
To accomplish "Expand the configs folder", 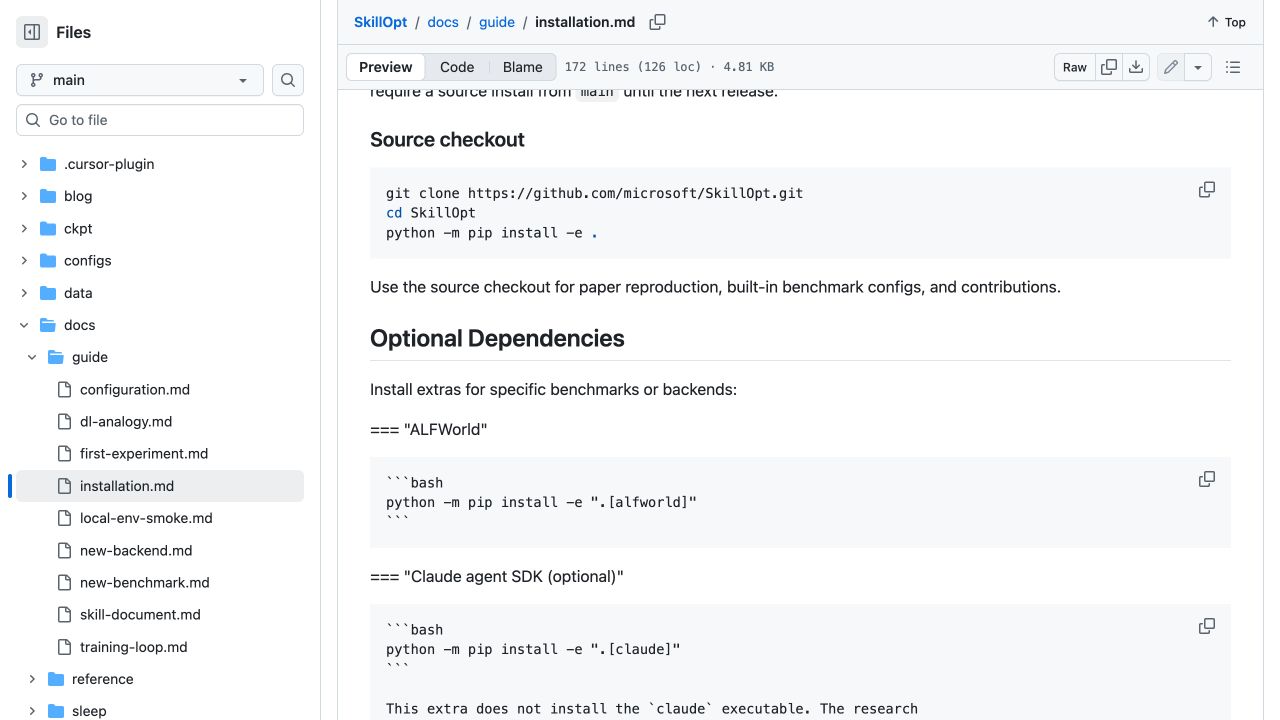I will coord(24,260).
